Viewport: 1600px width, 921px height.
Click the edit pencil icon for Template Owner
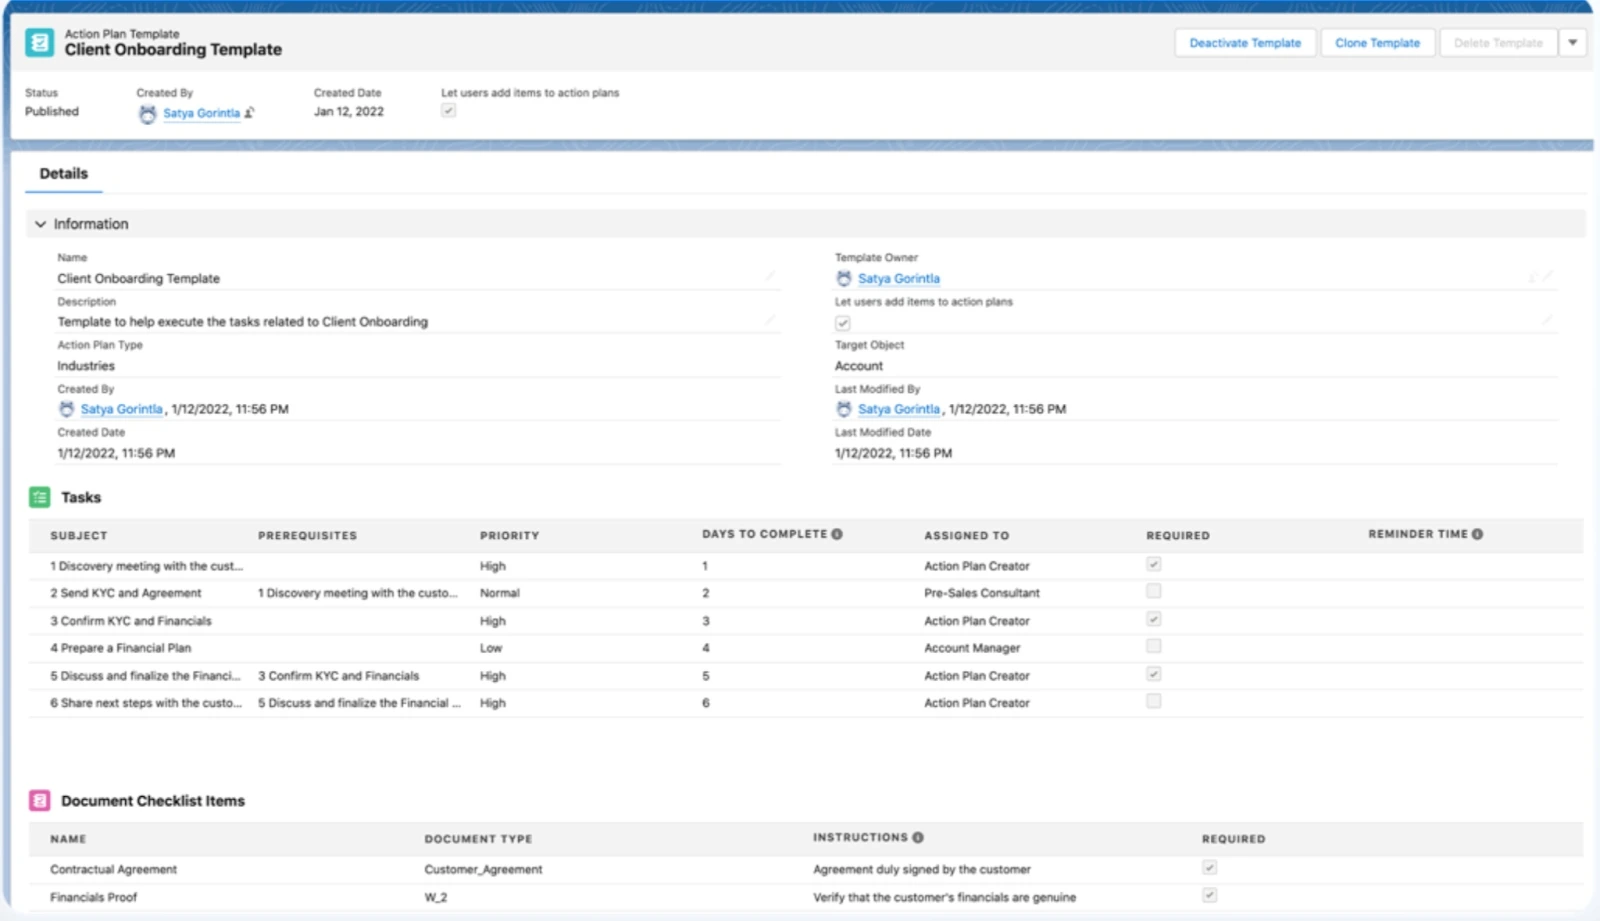pos(1547,277)
